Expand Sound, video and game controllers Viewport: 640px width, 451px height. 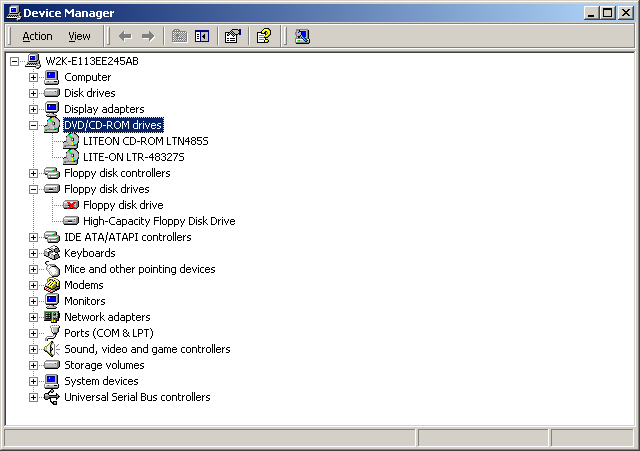pos(33,349)
